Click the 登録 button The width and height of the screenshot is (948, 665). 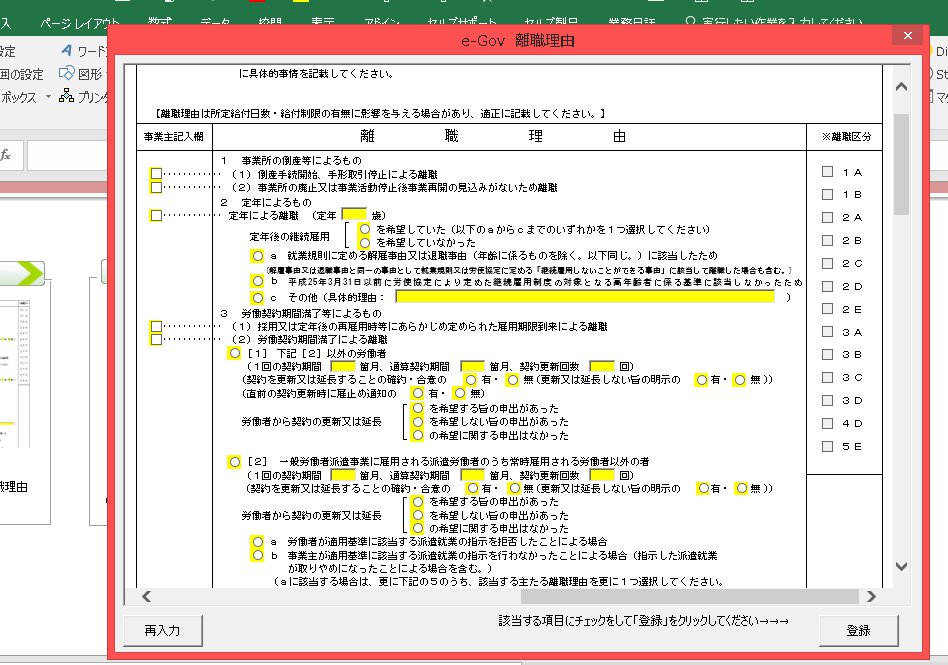click(x=859, y=631)
